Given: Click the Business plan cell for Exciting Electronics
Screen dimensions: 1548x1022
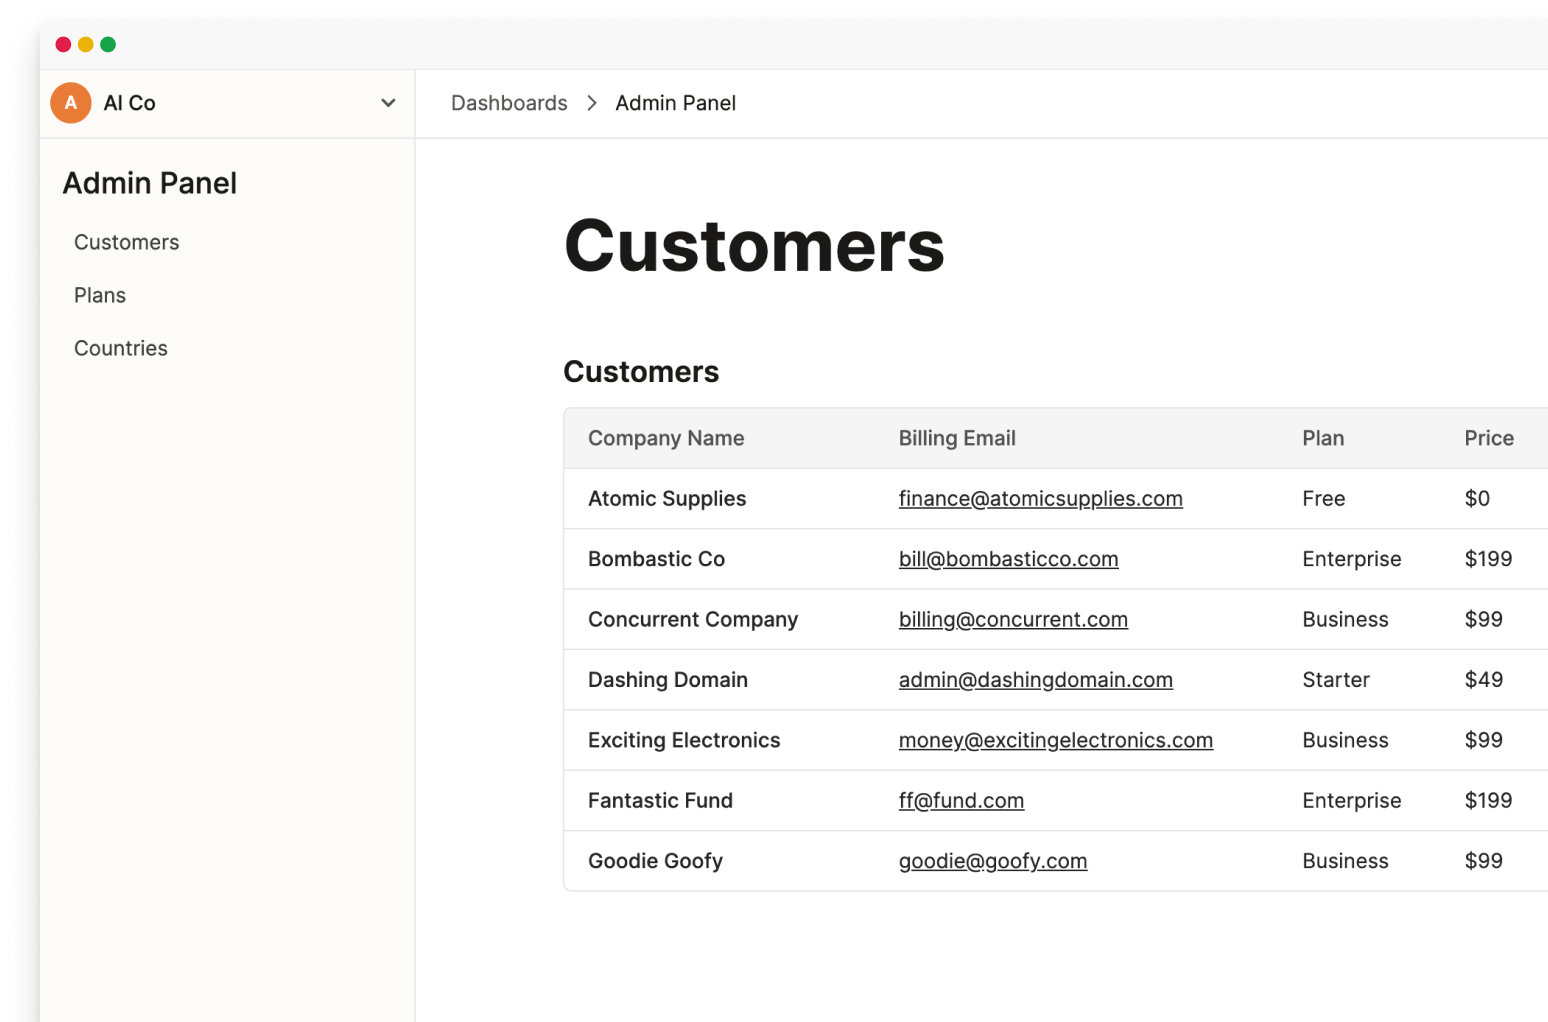Looking at the screenshot, I should [1345, 740].
